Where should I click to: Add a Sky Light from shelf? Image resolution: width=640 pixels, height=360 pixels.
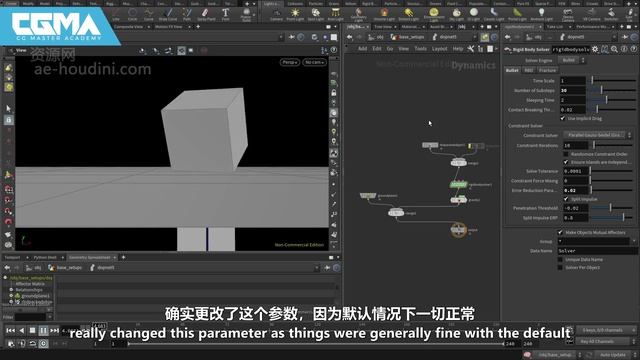(456, 14)
